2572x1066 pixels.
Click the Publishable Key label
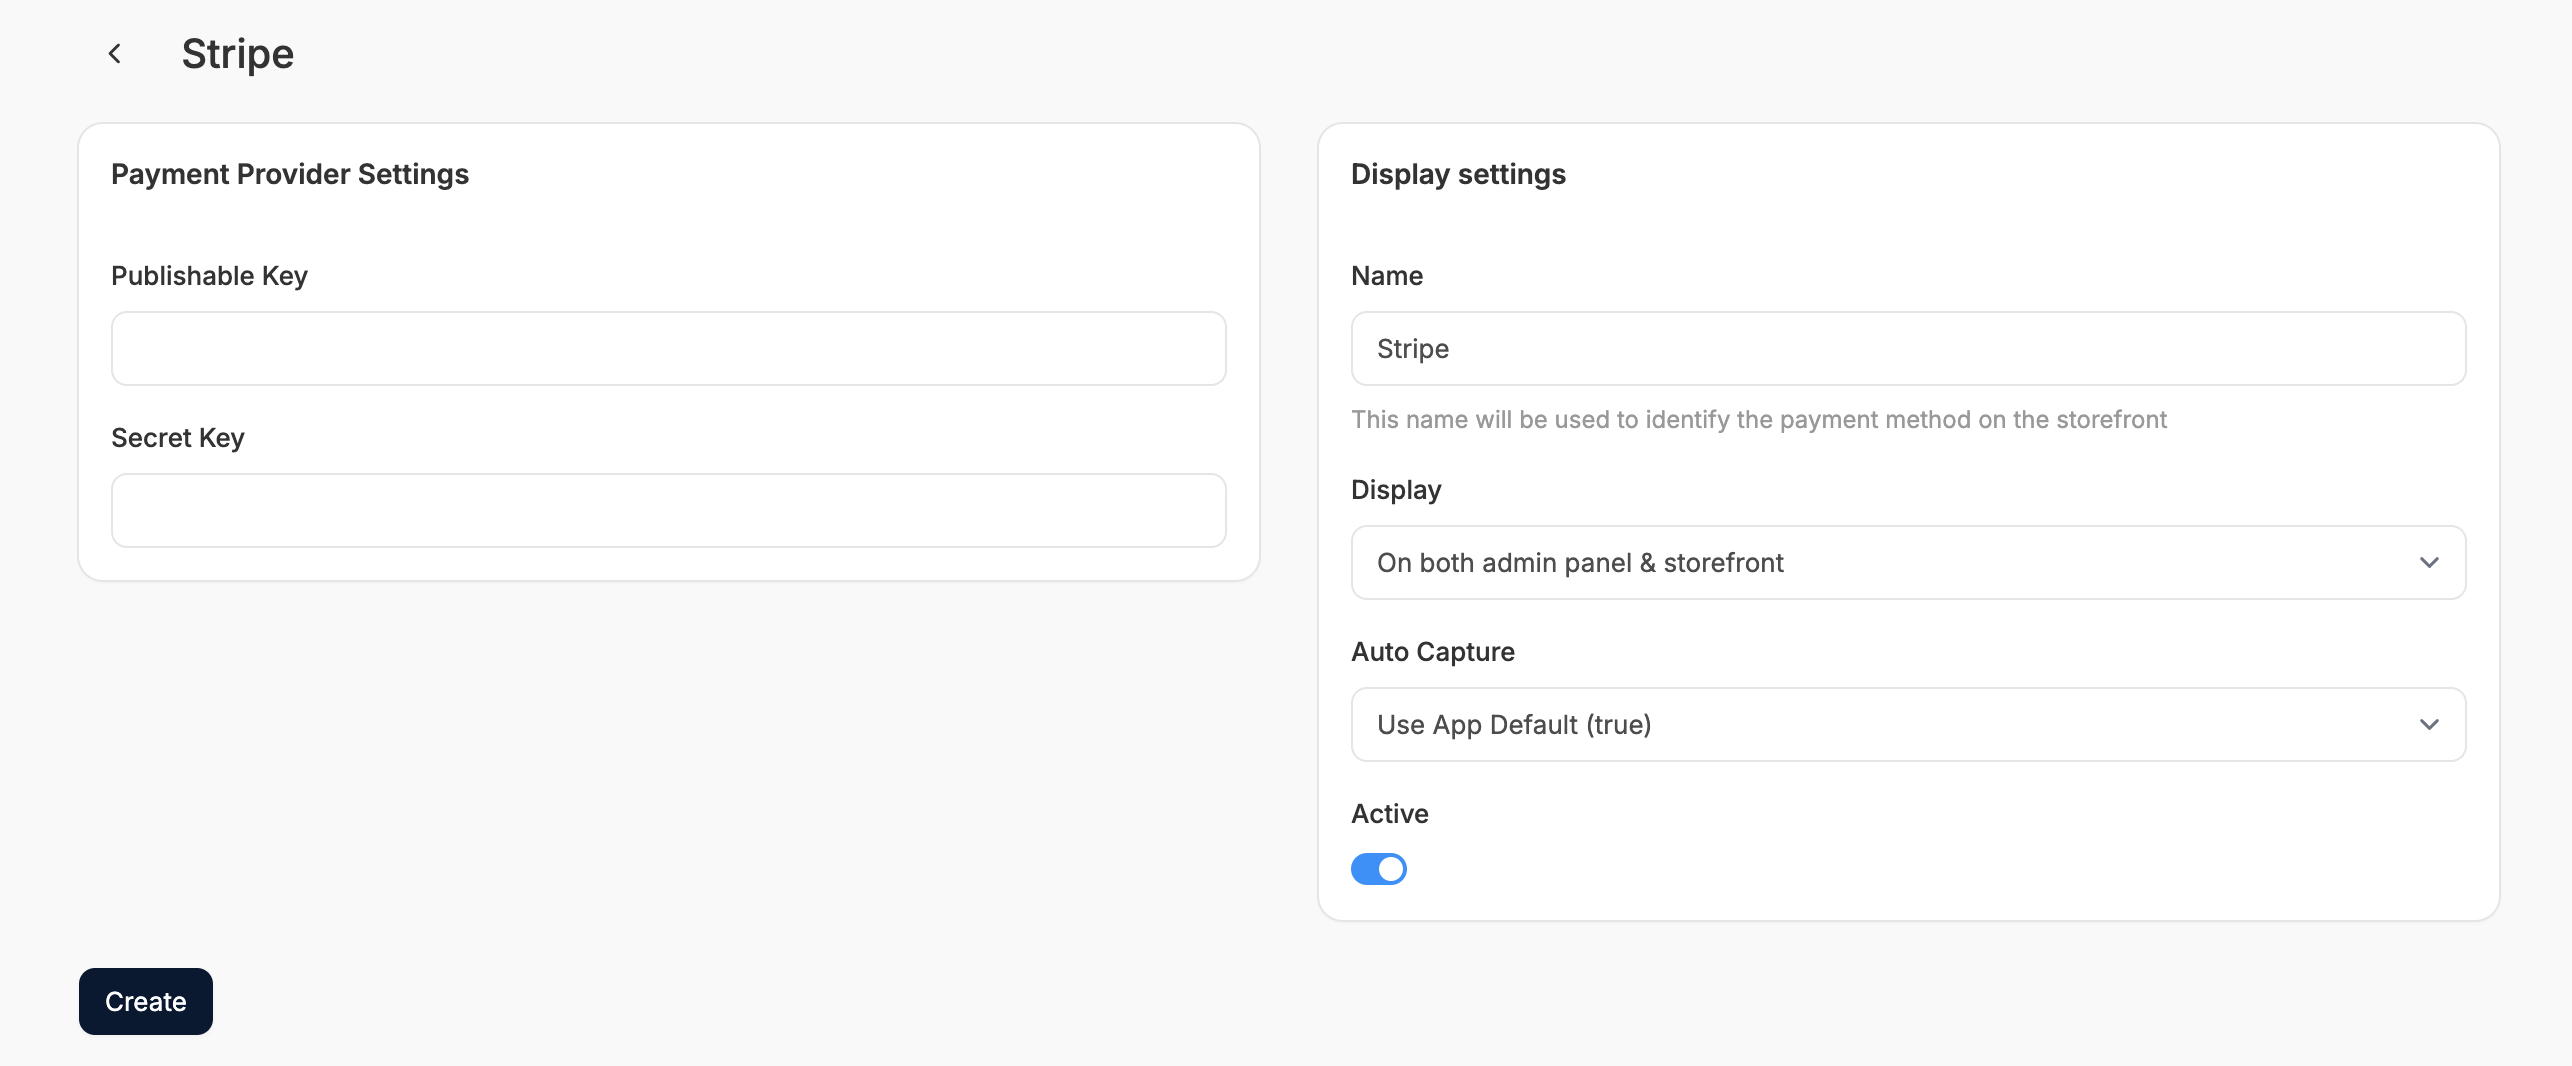tap(209, 276)
